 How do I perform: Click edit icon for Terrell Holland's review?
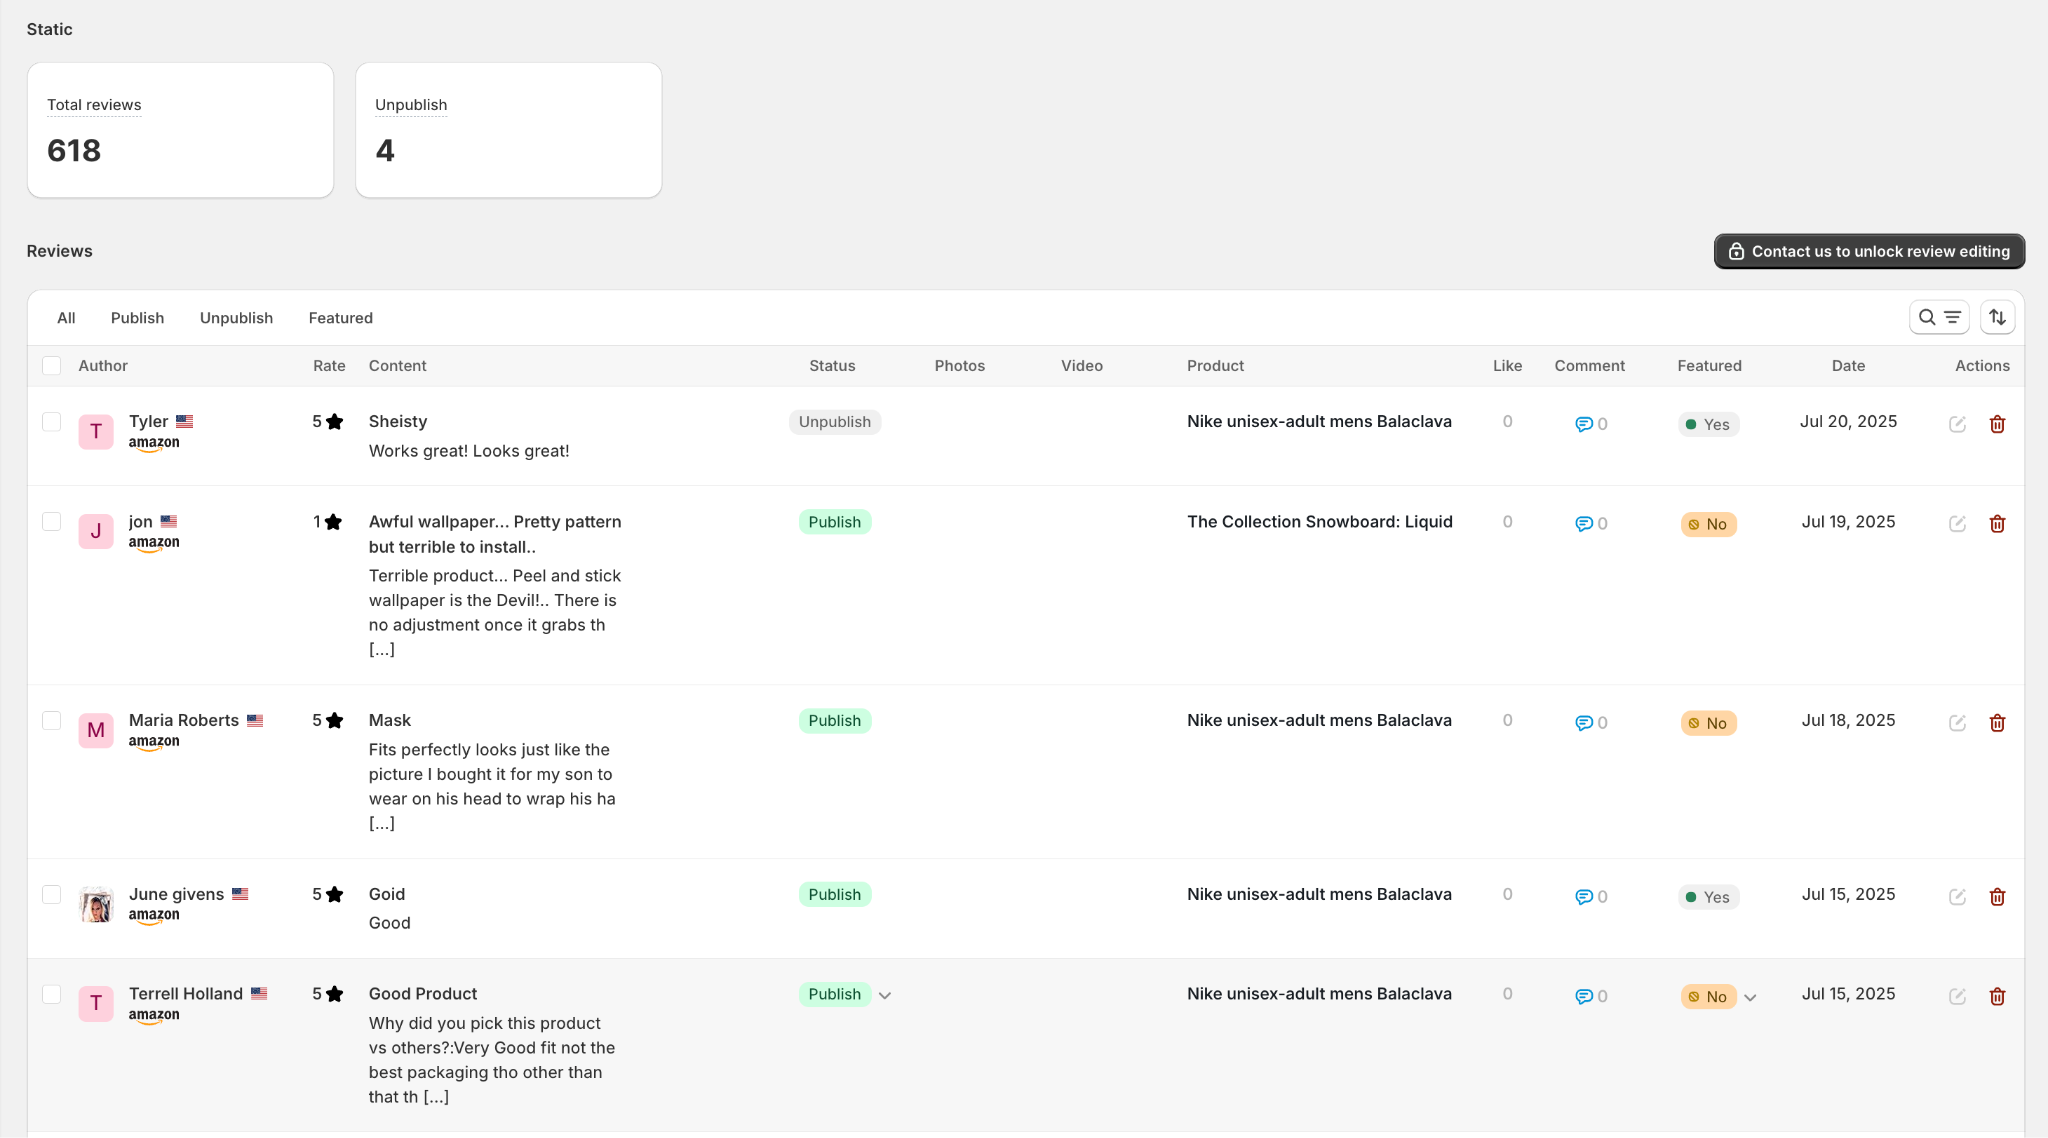click(1957, 996)
